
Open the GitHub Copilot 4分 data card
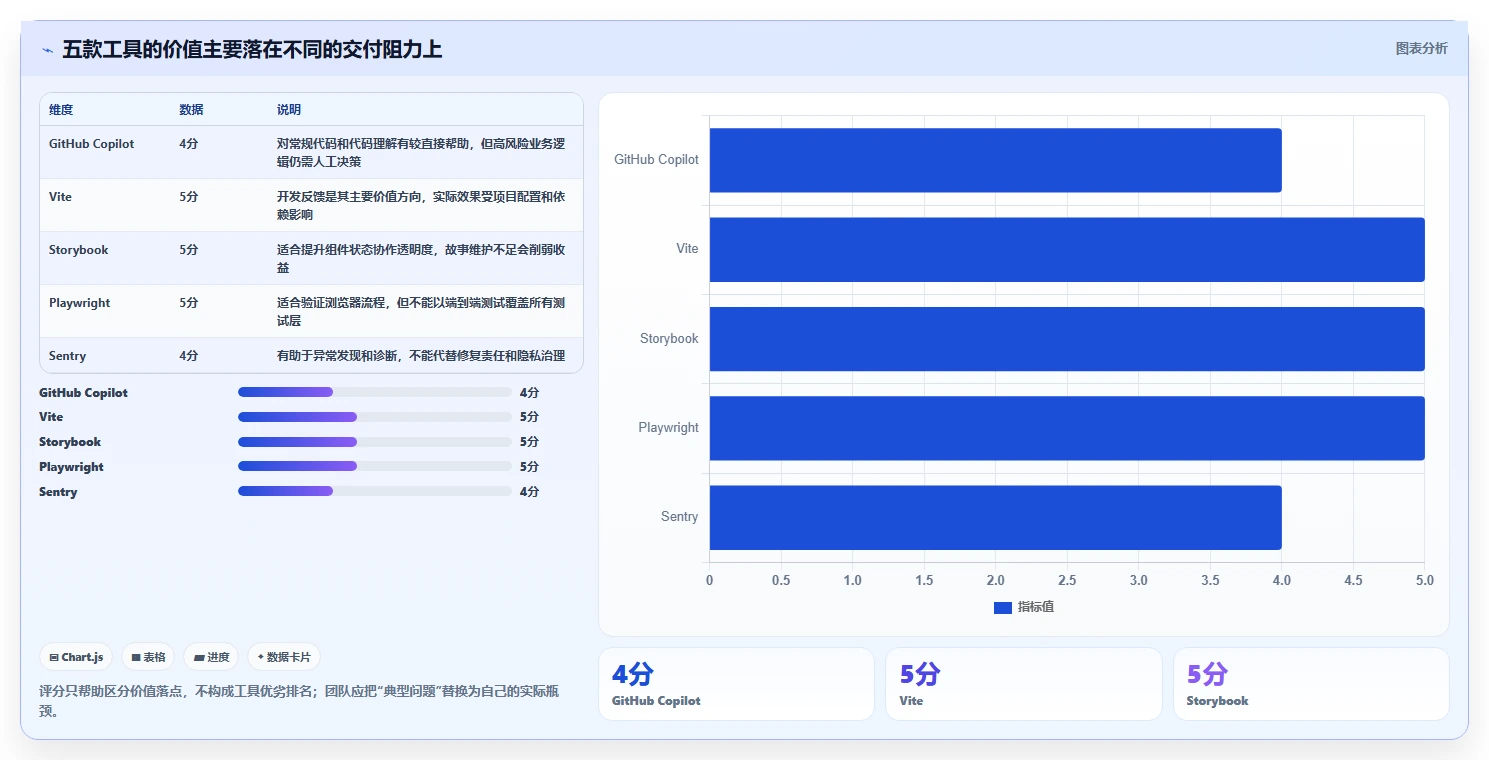(736, 684)
